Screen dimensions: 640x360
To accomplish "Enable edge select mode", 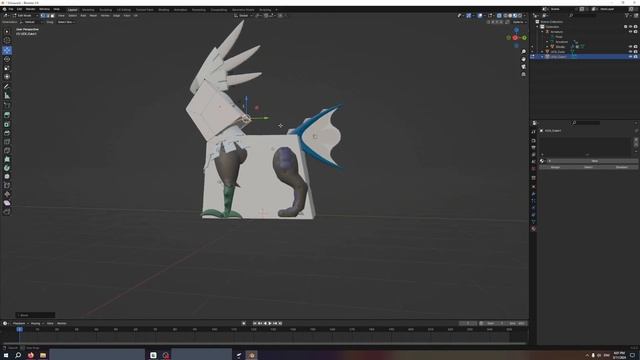I will tap(48, 16).
